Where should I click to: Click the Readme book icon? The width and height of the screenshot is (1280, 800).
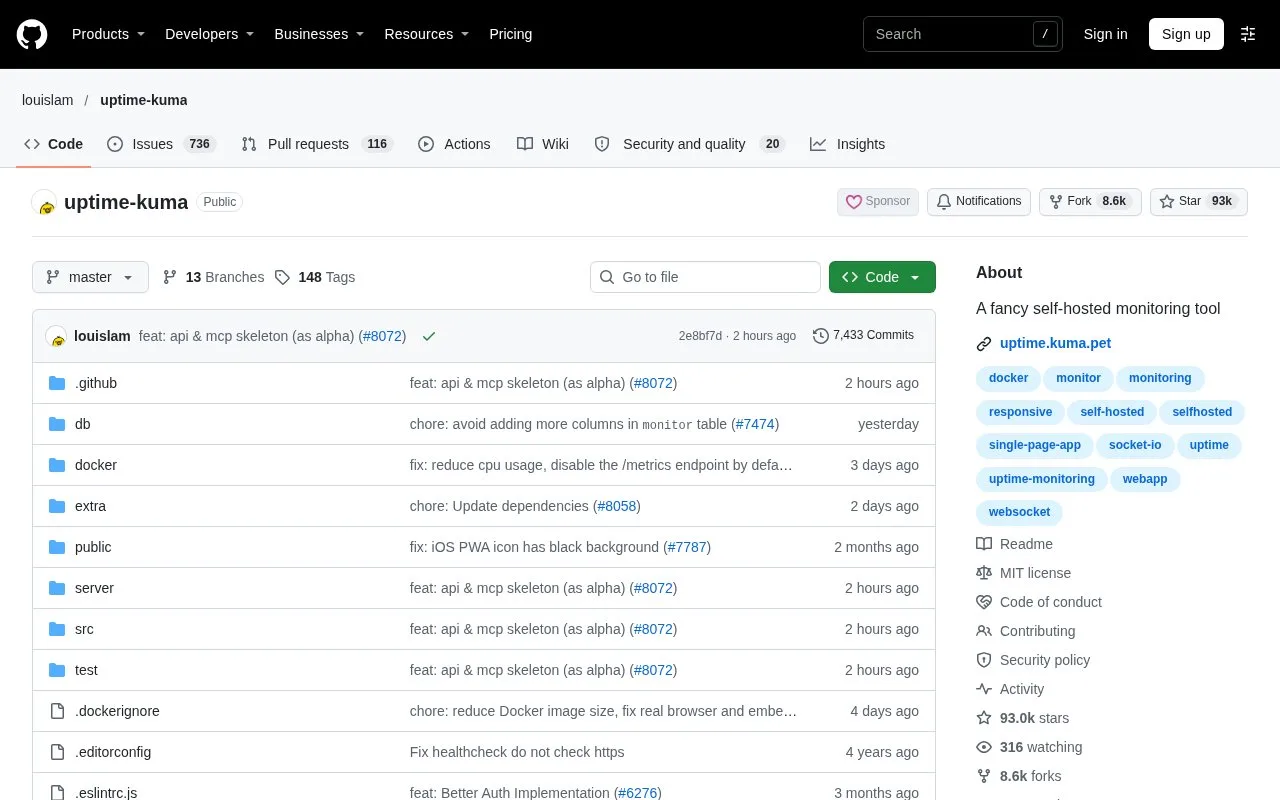tap(984, 544)
